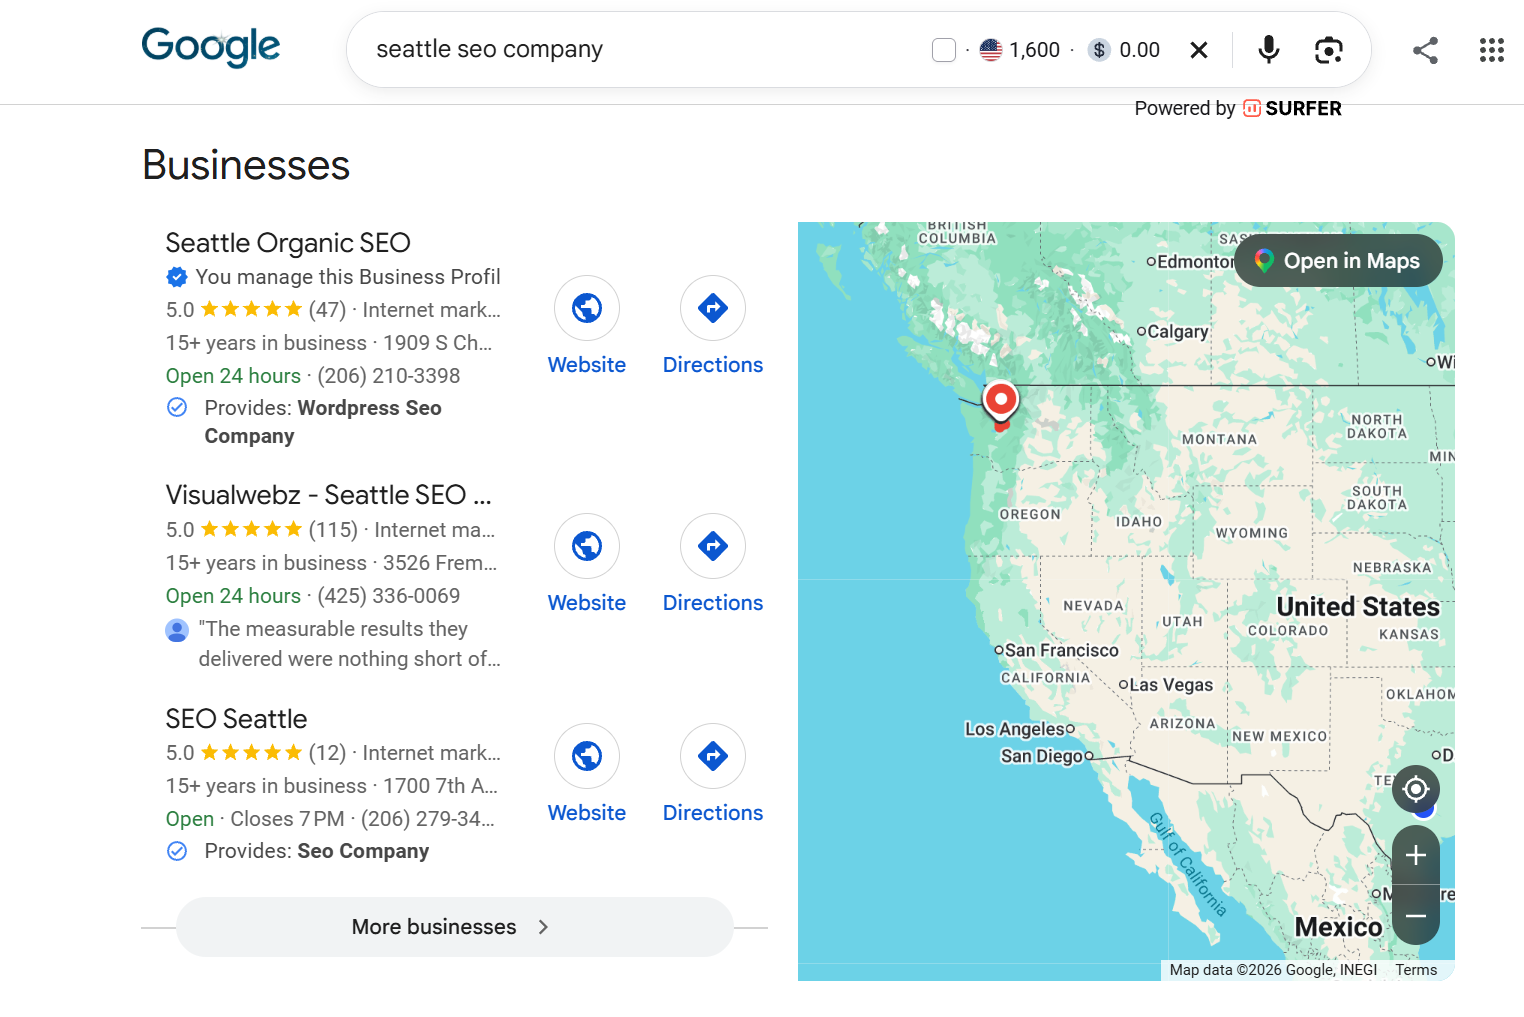
Task: Open the Visualwebz - Seattle SEO listing
Action: pyautogui.click(x=328, y=495)
